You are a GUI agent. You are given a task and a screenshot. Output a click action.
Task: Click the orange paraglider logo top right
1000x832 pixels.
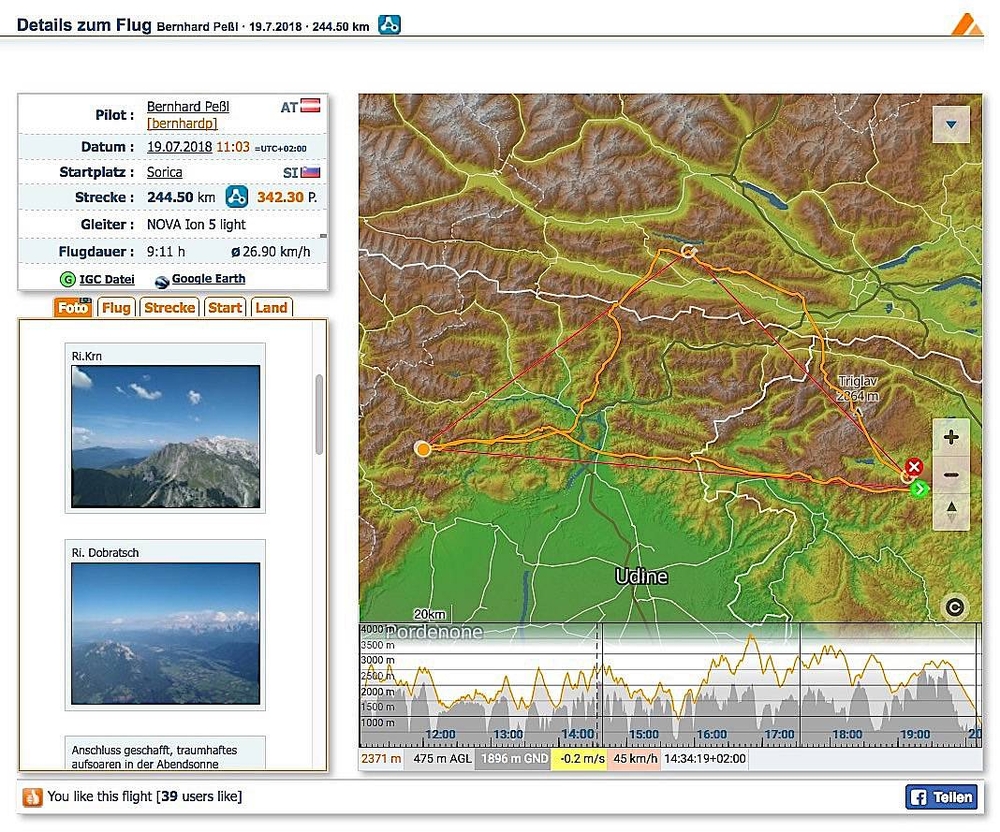click(x=966, y=24)
